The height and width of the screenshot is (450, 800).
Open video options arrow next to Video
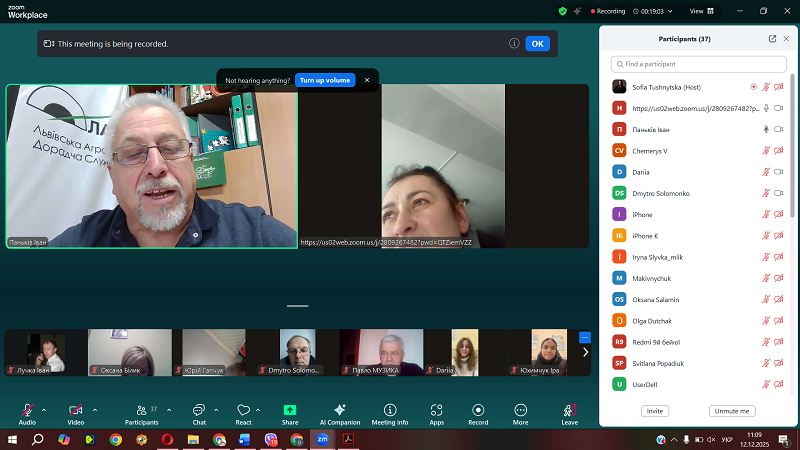(x=95, y=410)
